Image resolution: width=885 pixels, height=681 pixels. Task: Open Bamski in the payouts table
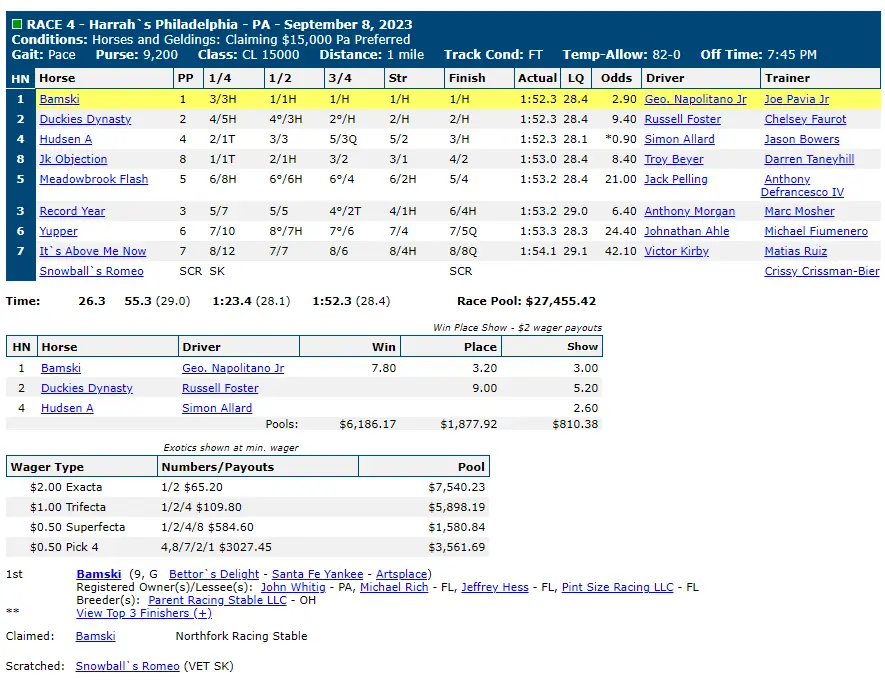(61, 368)
